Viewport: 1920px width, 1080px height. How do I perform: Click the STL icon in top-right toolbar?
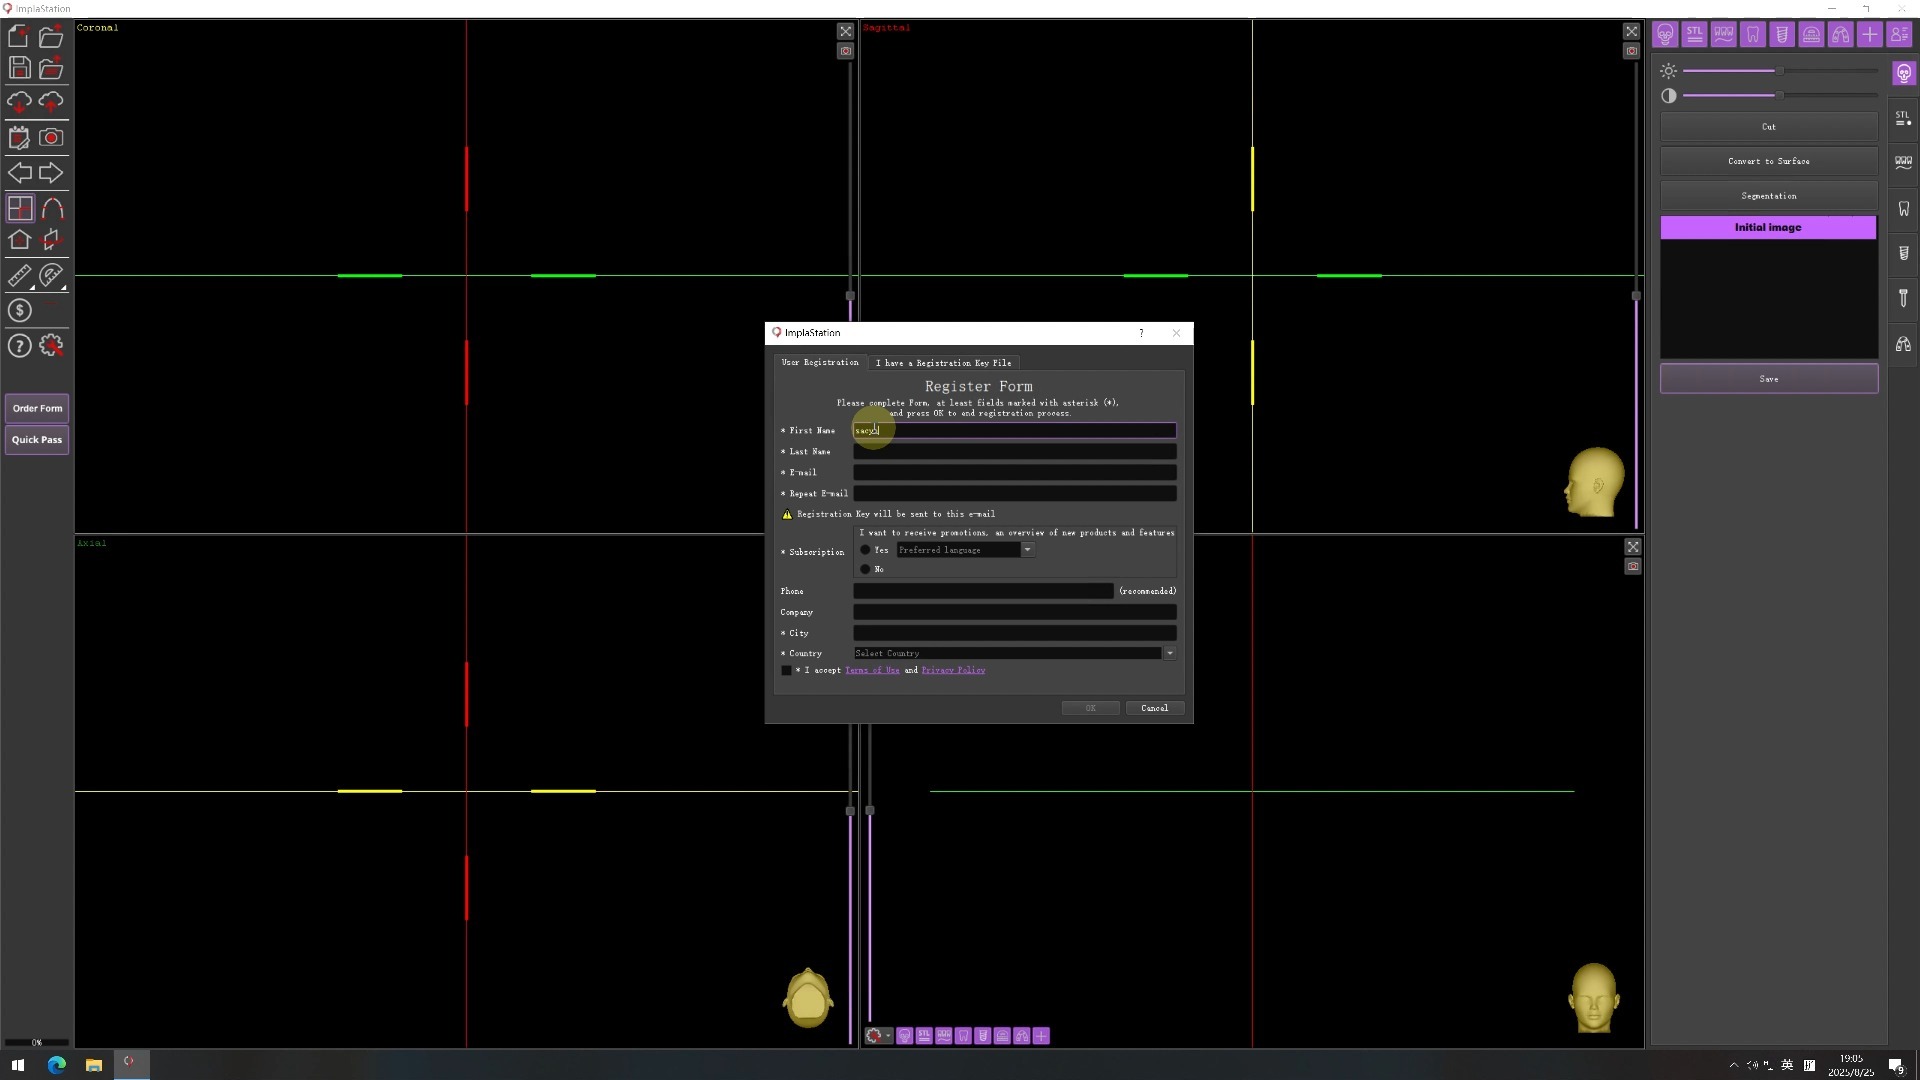[1694, 35]
